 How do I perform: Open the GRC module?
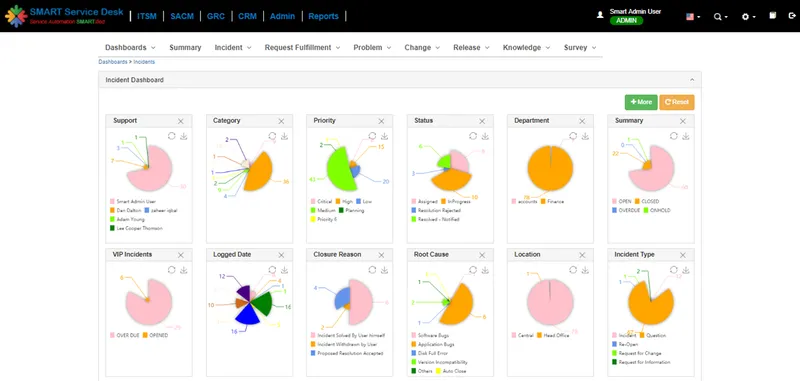click(216, 16)
